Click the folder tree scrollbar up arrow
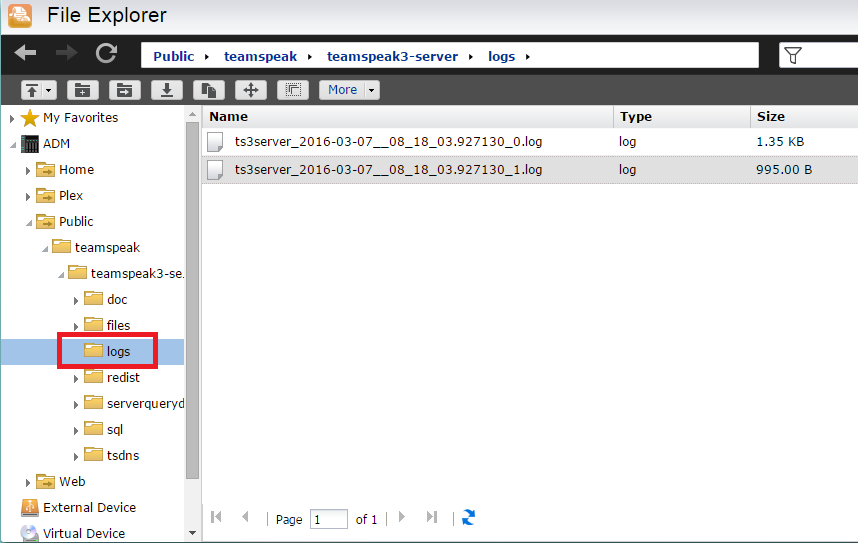 pyautogui.click(x=192, y=114)
